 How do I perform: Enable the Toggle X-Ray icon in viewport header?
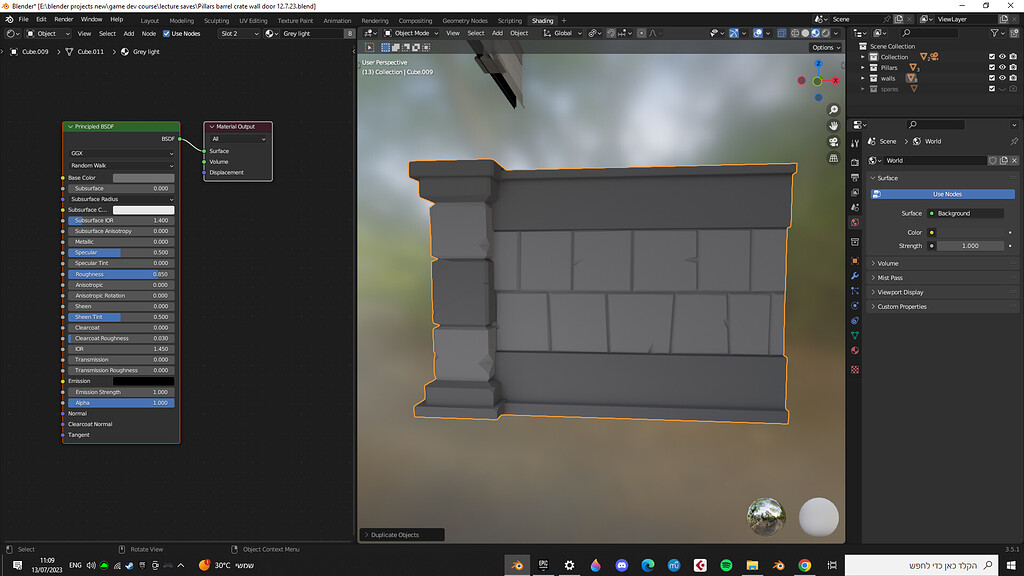coord(782,33)
